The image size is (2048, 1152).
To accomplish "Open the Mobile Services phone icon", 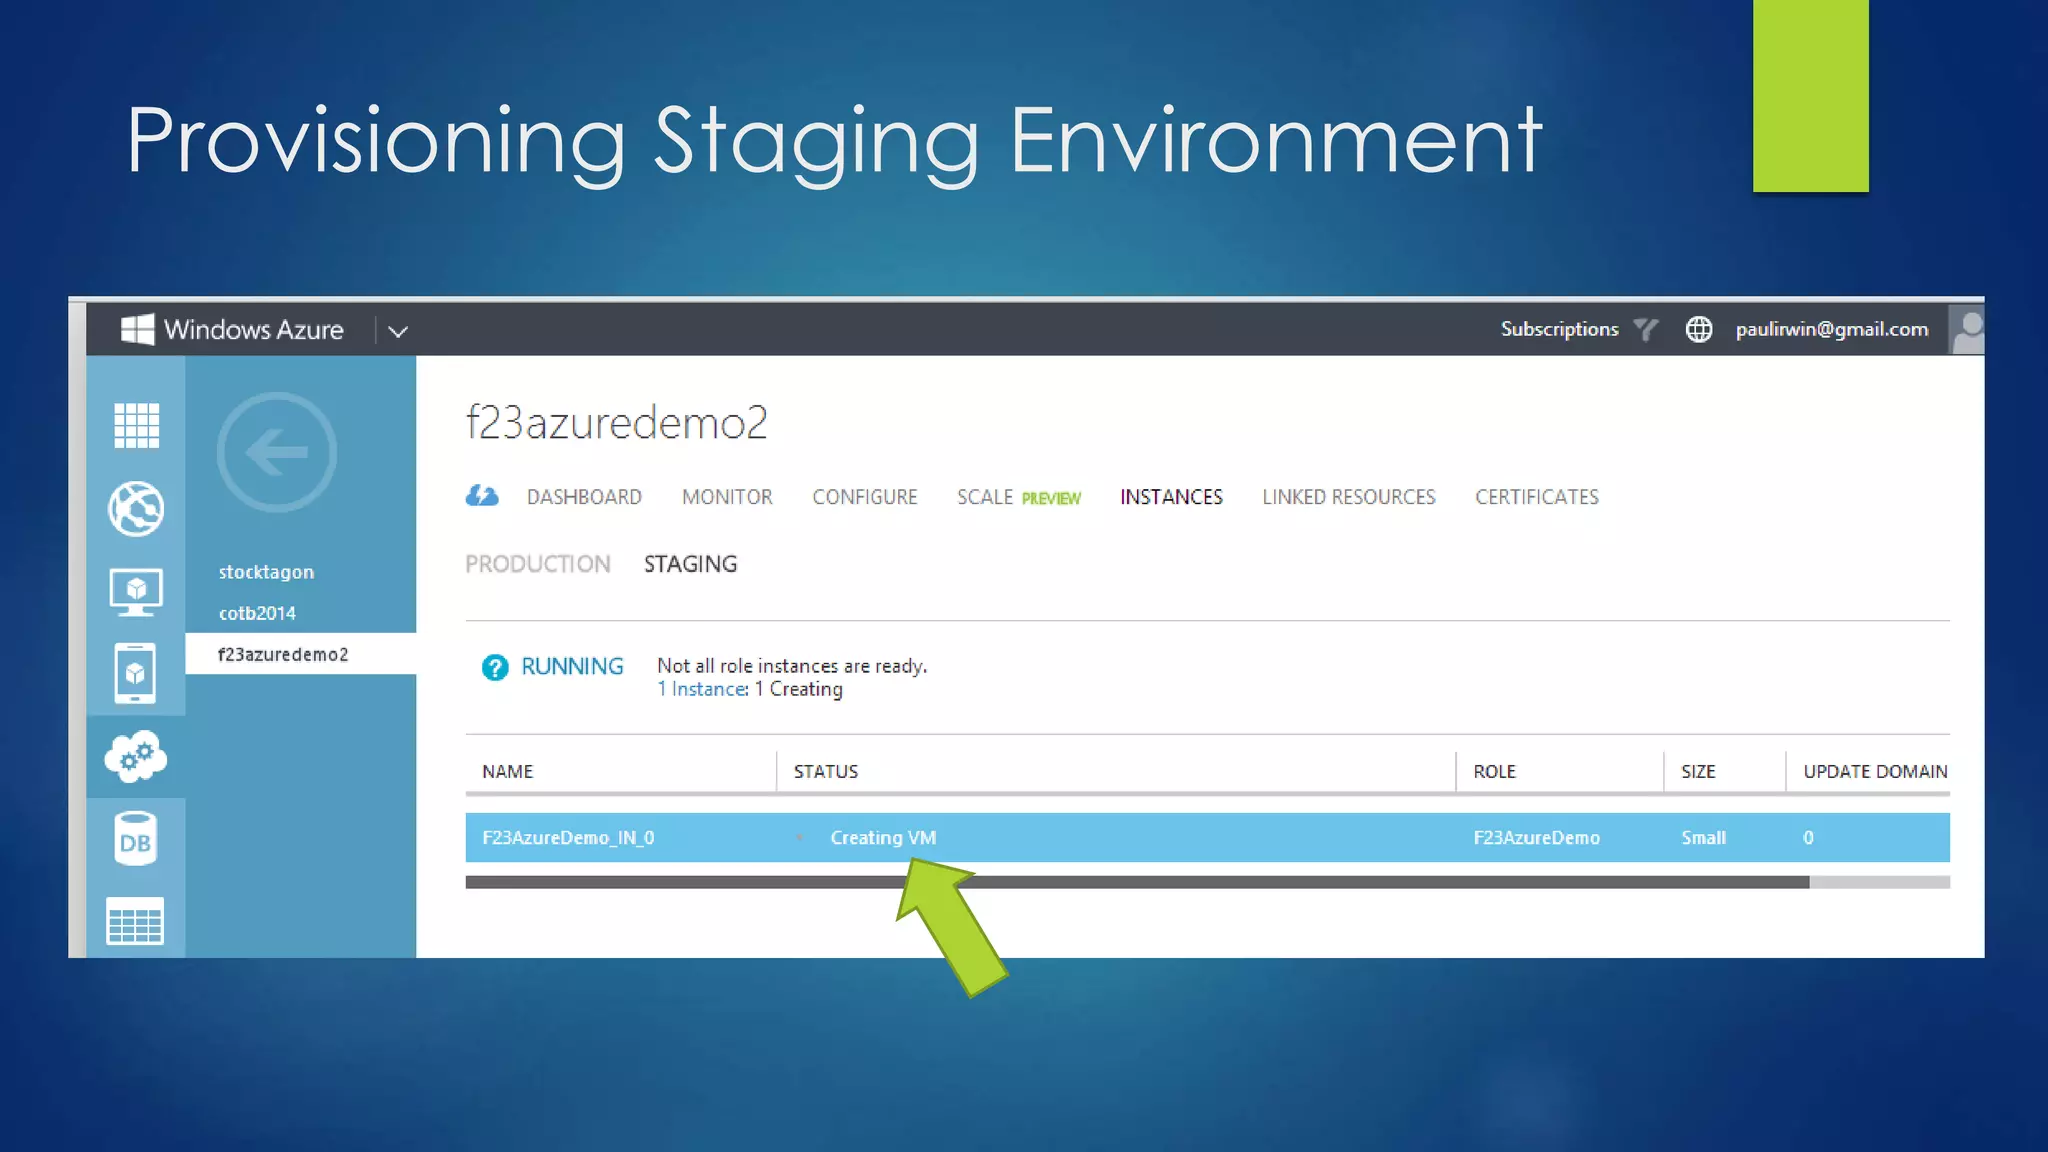I will 136,674.
